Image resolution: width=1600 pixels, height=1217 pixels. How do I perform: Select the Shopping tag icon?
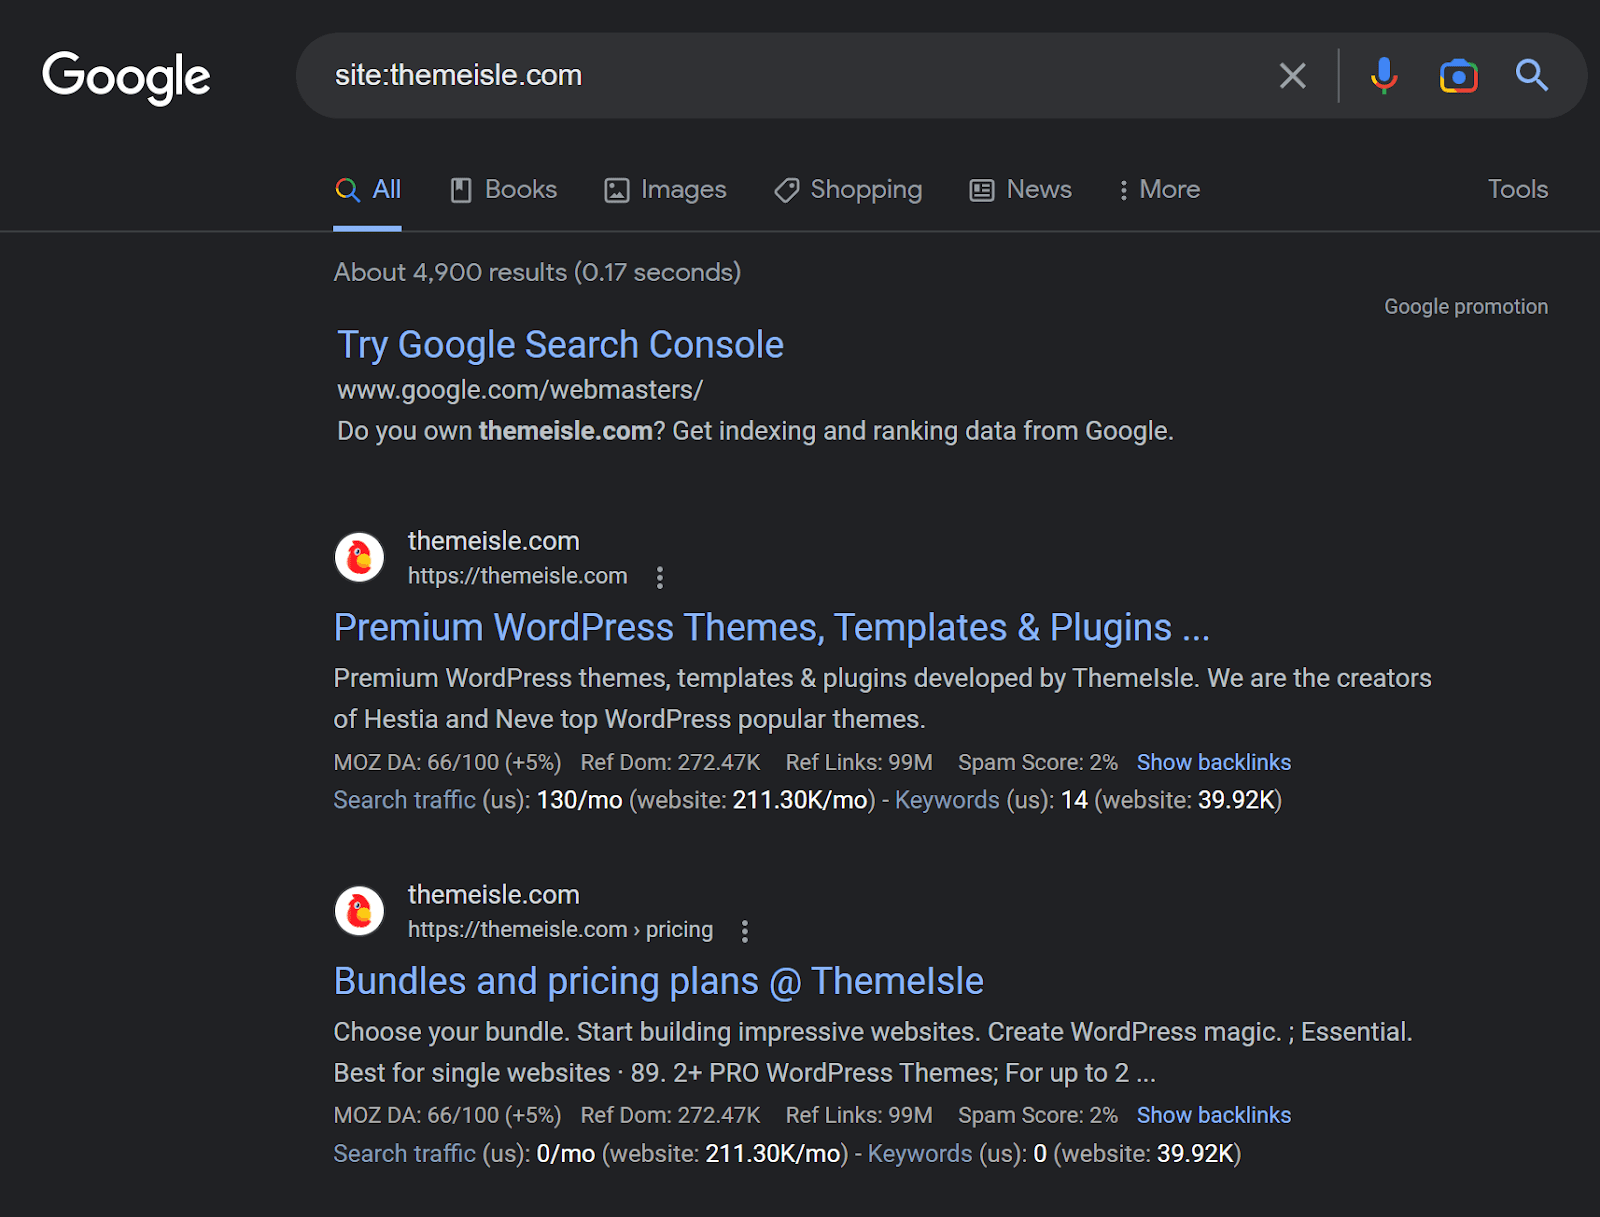[786, 190]
